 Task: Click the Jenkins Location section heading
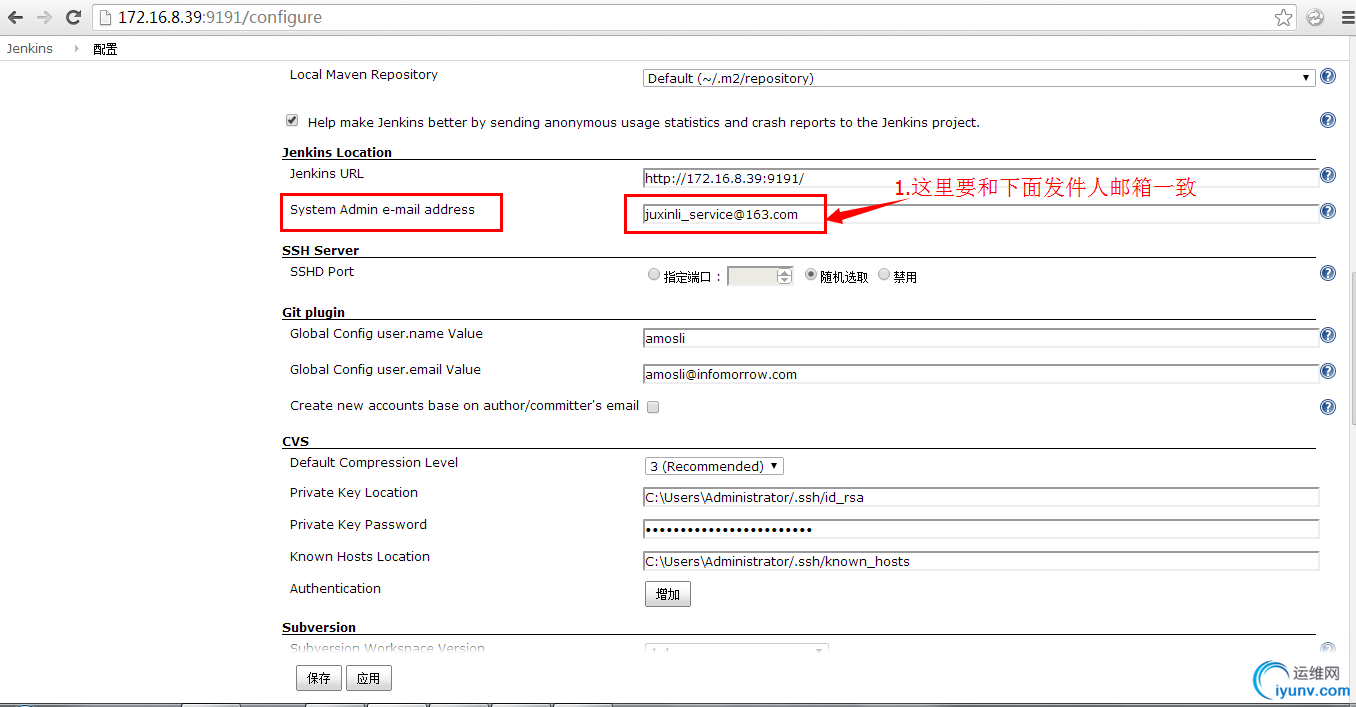(x=337, y=152)
